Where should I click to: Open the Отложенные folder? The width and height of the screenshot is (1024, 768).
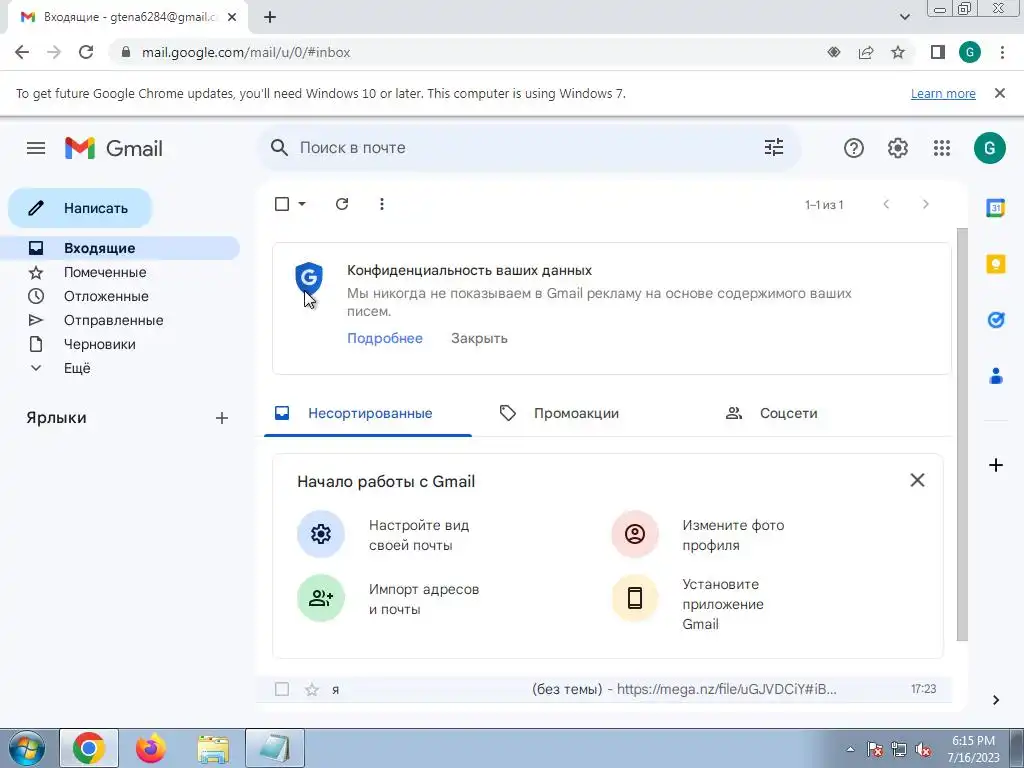(x=120, y=296)
